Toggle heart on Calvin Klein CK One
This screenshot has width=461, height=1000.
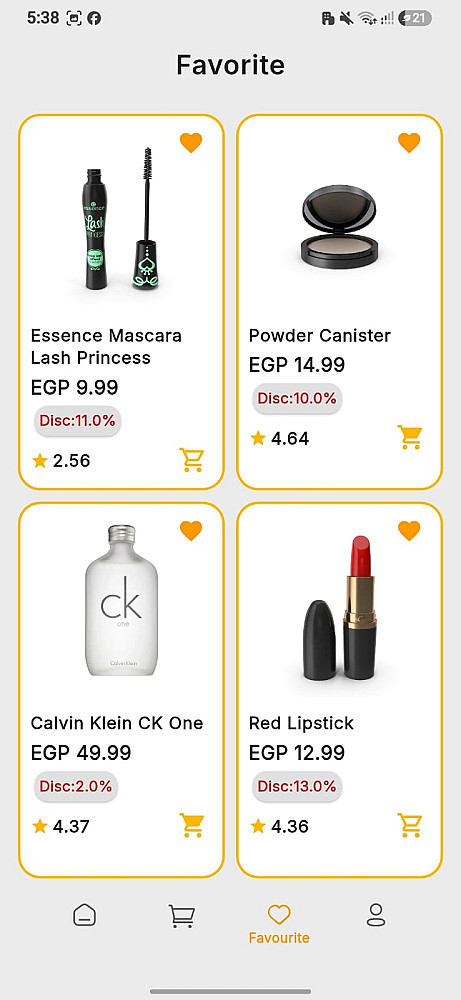pos(191,530)
